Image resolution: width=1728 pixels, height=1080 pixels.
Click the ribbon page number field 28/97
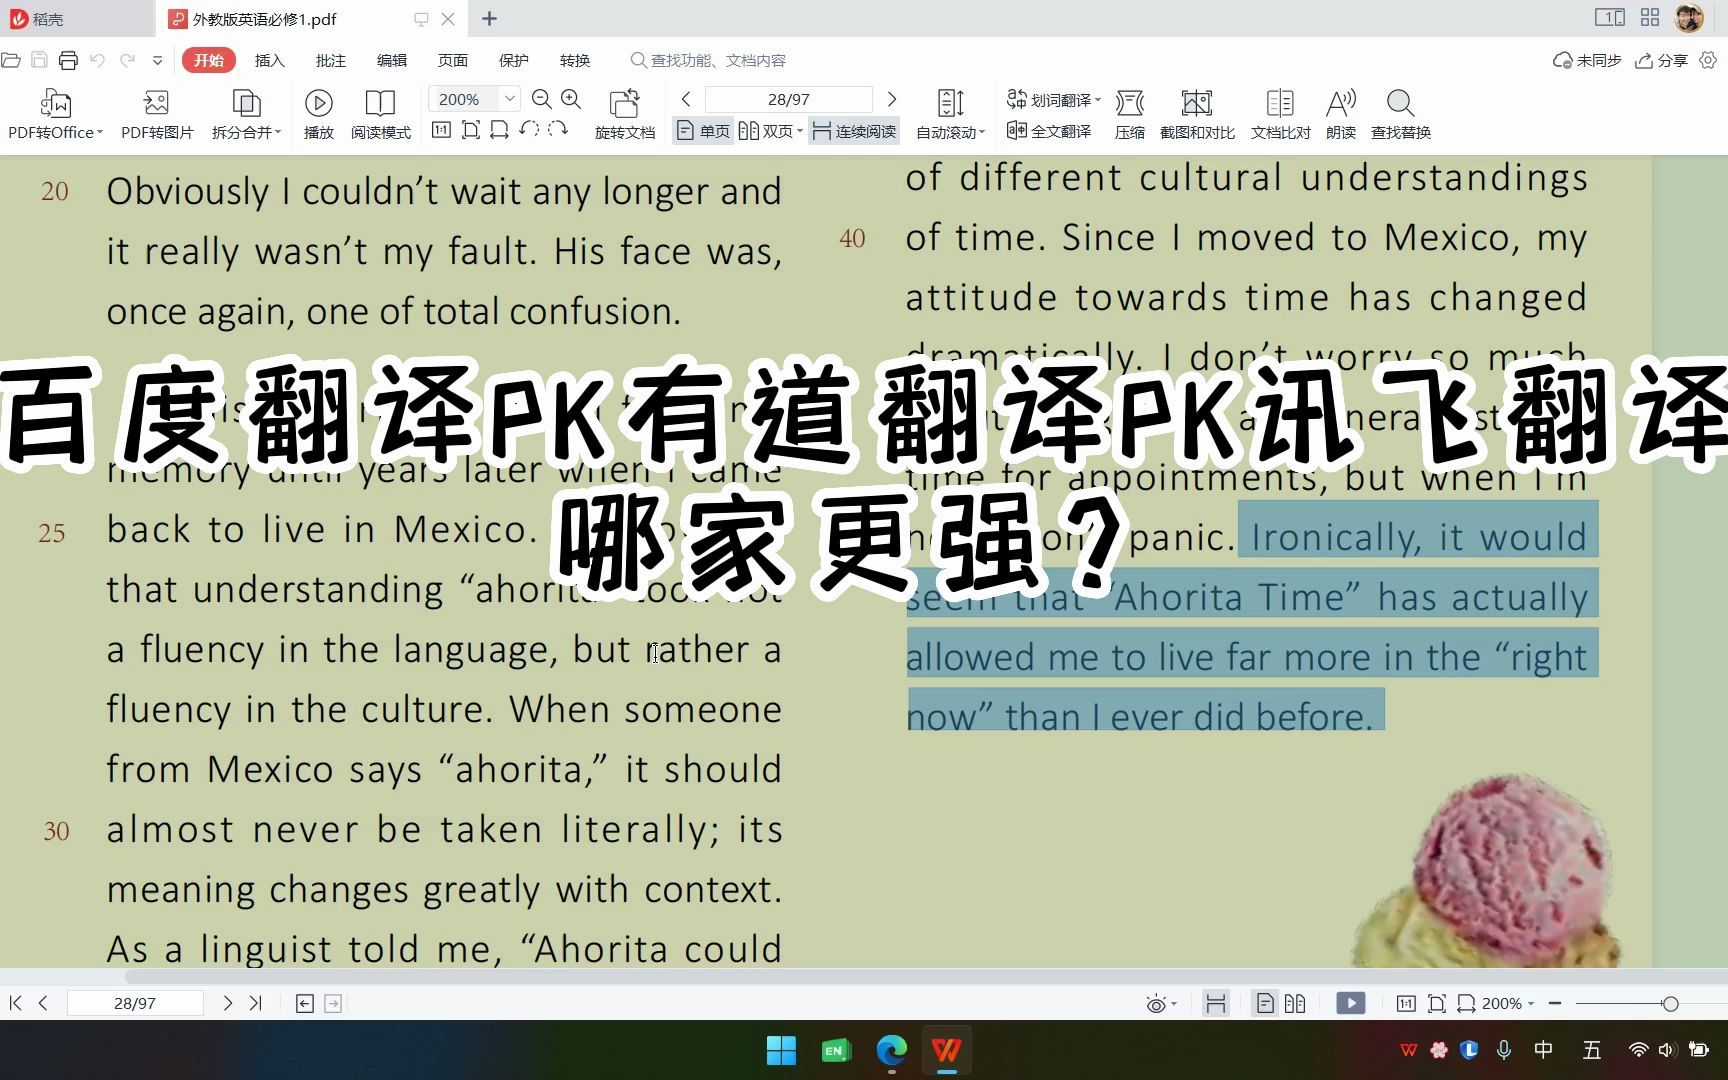click(789, 99)
